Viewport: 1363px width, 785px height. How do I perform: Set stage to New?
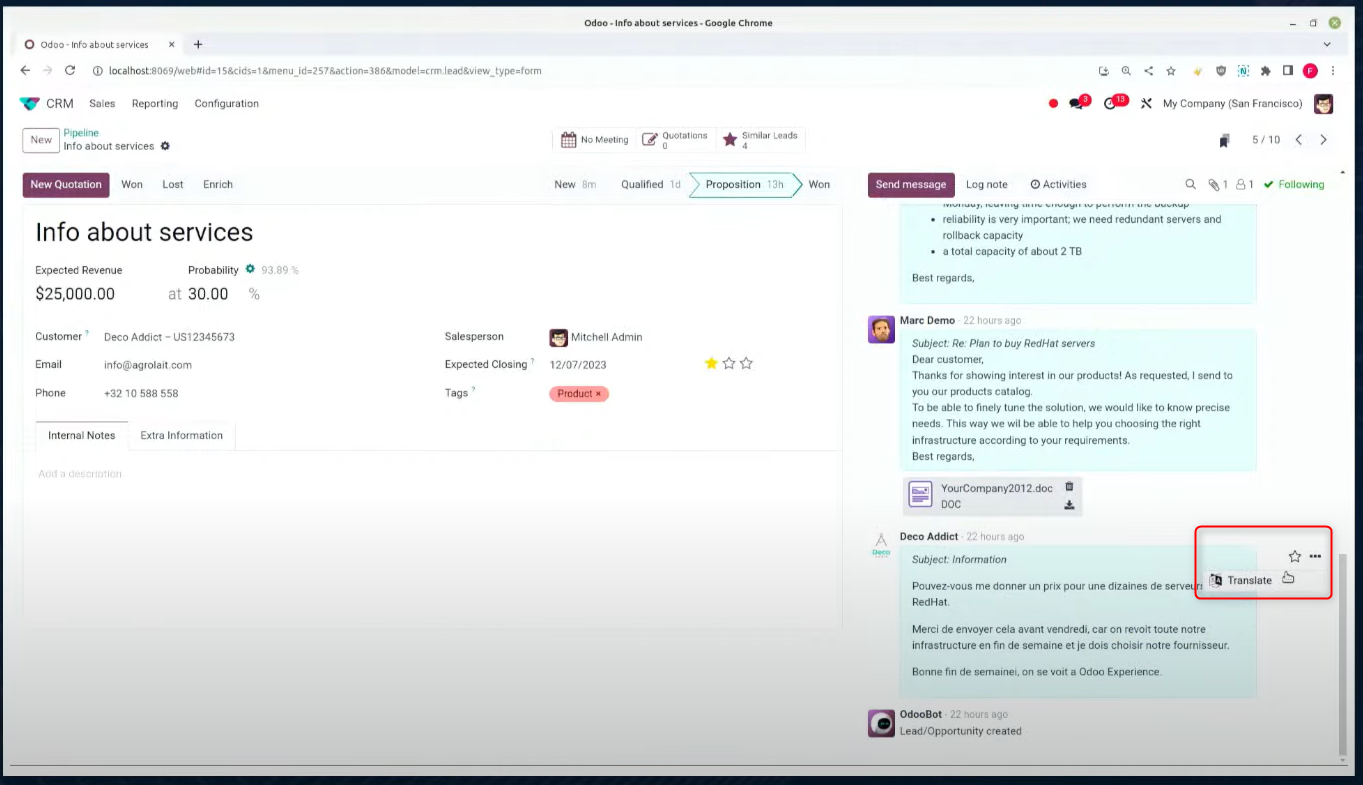[575, 184]
